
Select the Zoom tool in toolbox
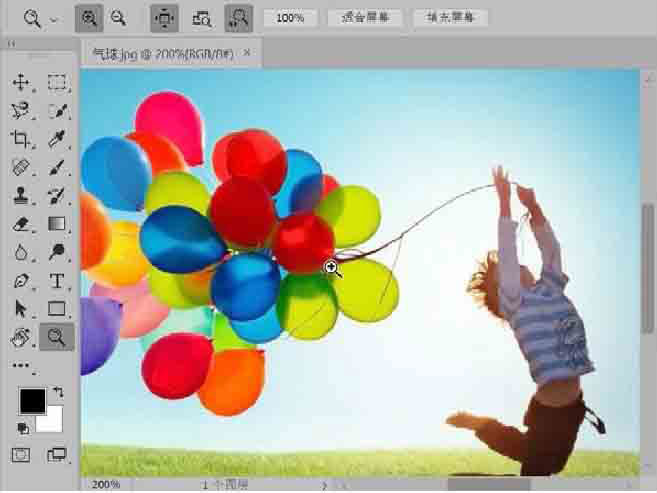click(57, 337)
